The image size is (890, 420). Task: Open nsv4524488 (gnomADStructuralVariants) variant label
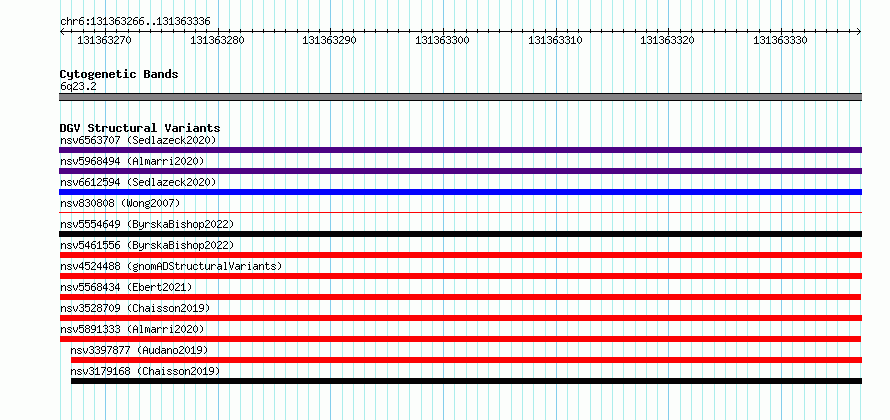coord(171,266)
